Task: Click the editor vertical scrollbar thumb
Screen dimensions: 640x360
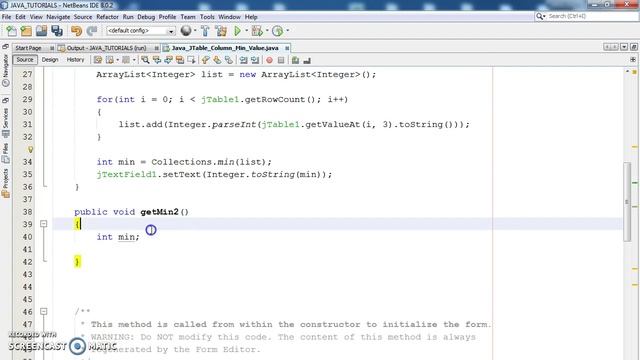Action: tap(627, 202)
